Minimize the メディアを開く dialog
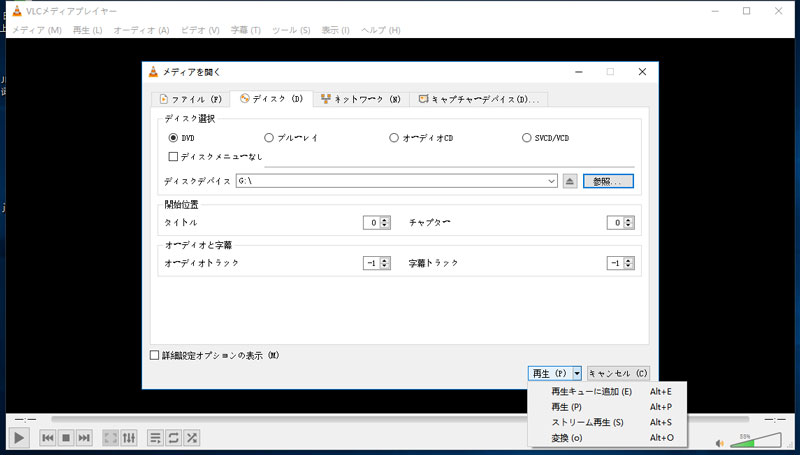This screenshot has height=455, width=800. (579, 72)
